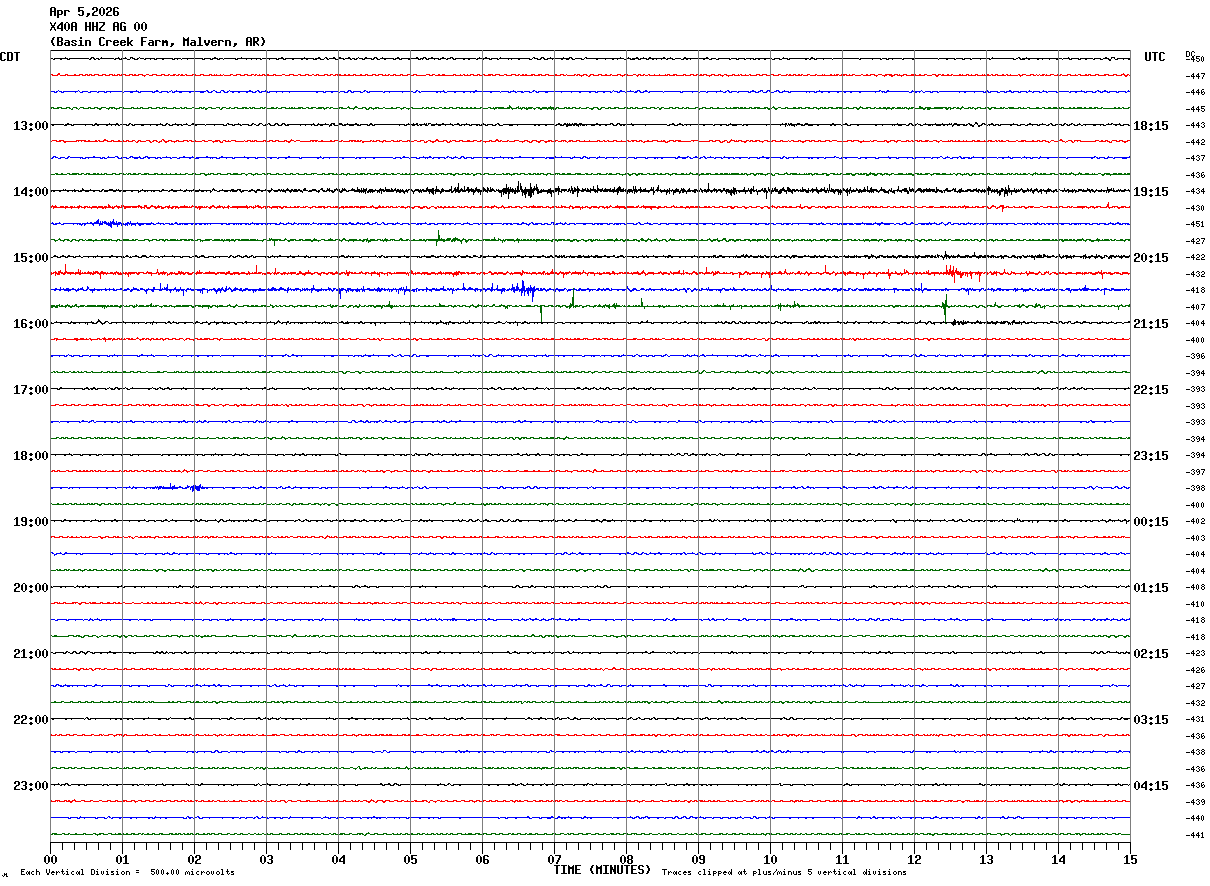Select the 17:00 CDT hour label
Image resolution: width=1210 pixels, height=886 pixels.
coord(31,390)
